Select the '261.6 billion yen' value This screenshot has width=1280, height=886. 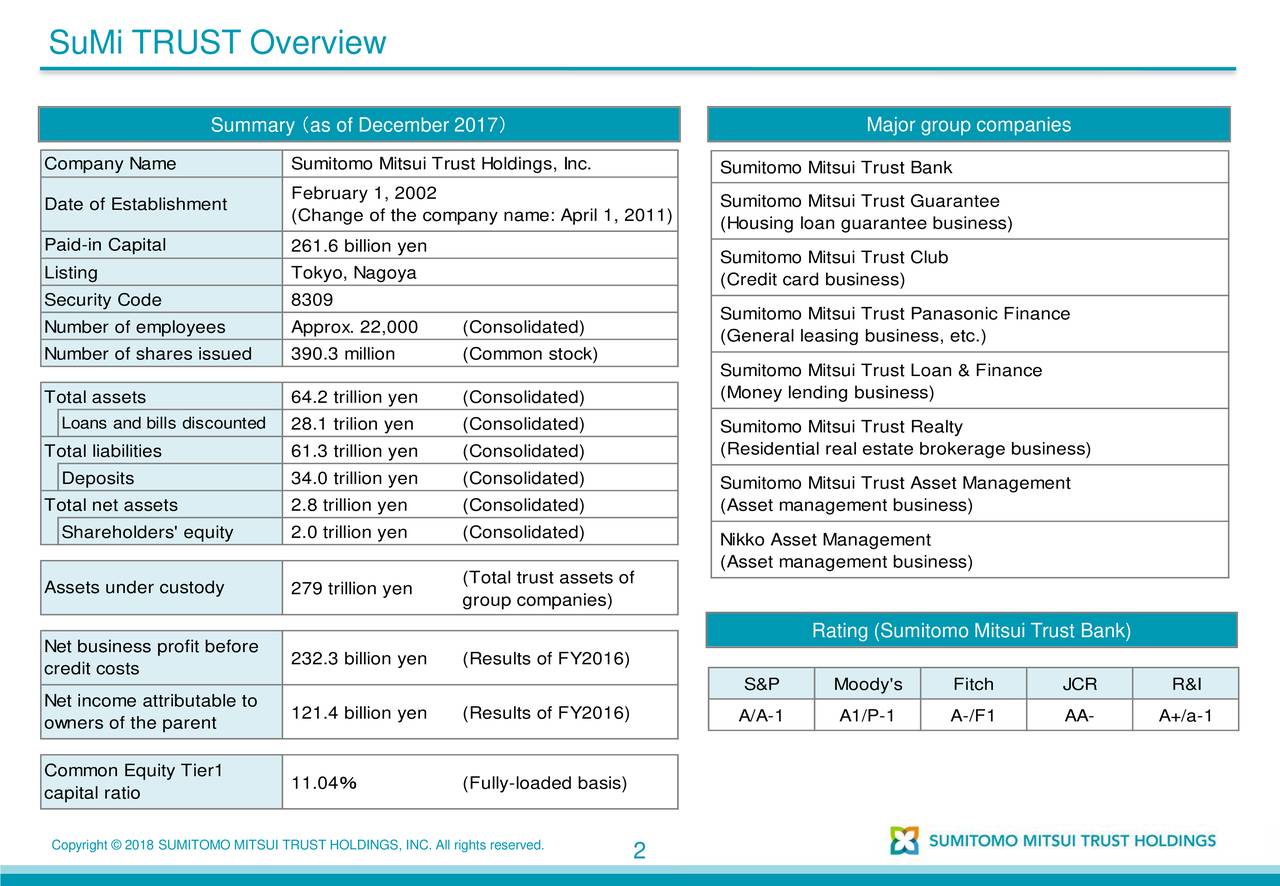(359, 246)
